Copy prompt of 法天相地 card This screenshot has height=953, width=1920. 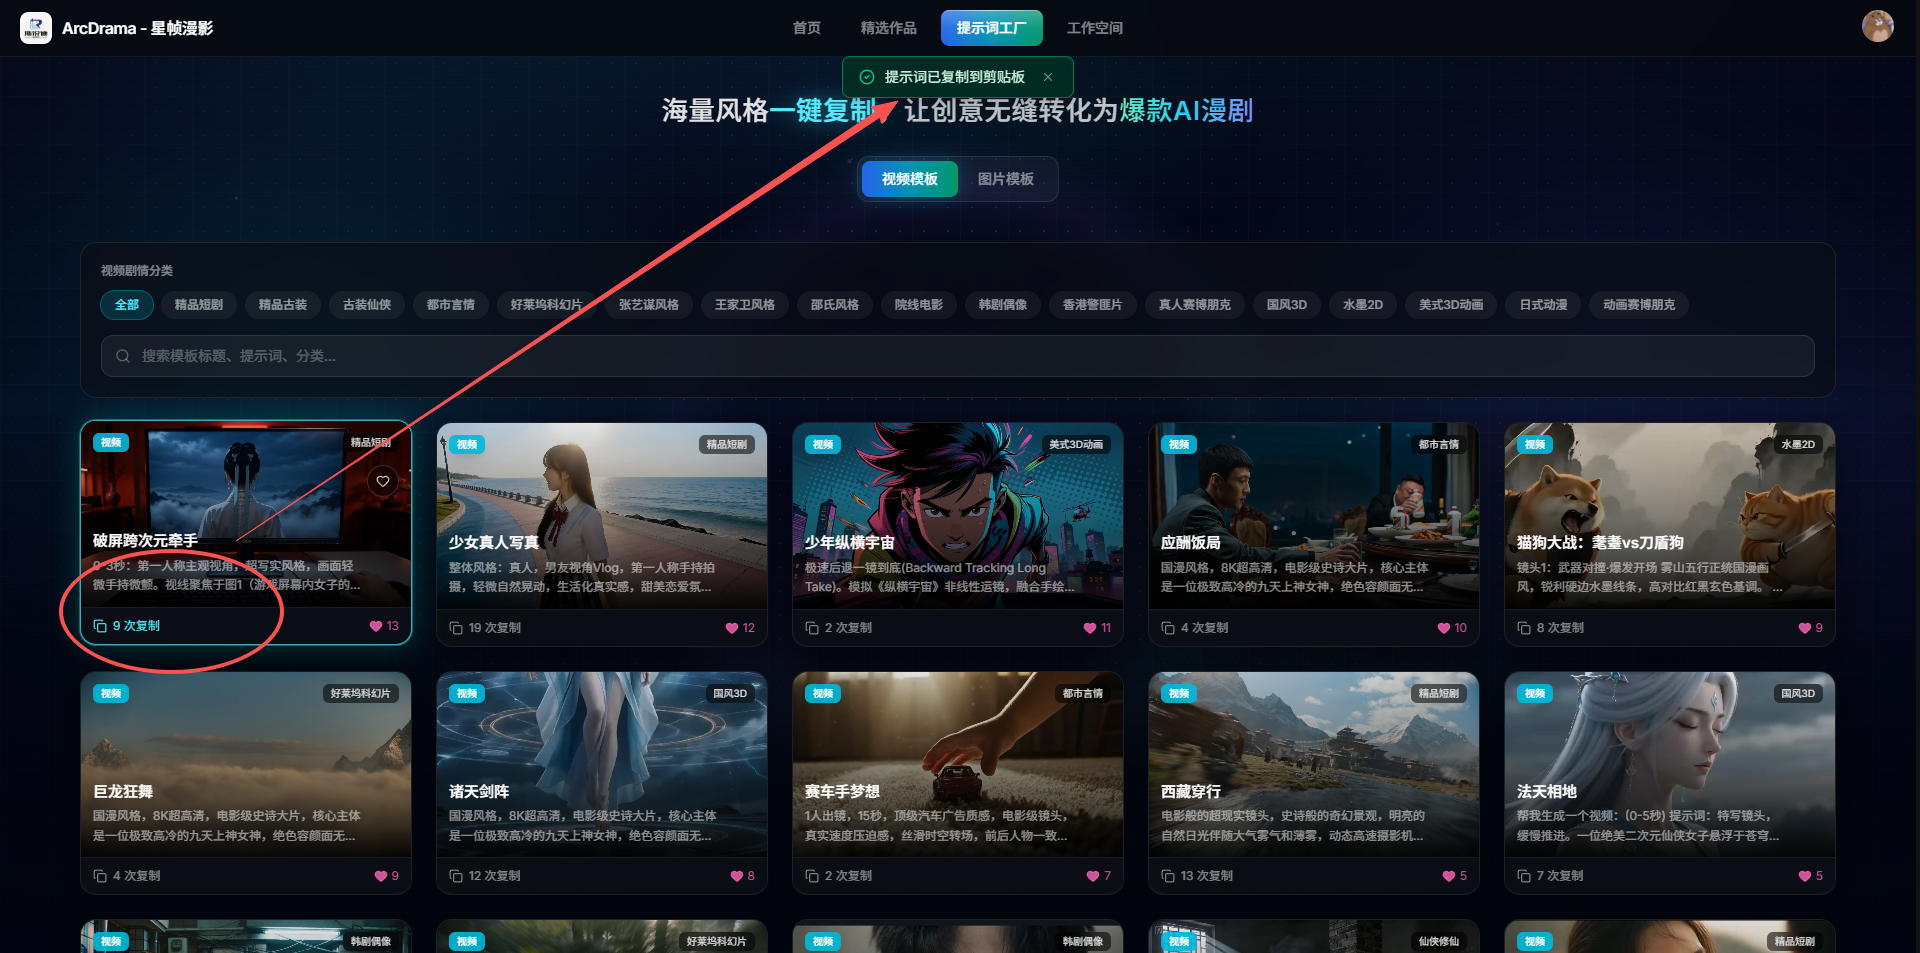[1550, 876]
